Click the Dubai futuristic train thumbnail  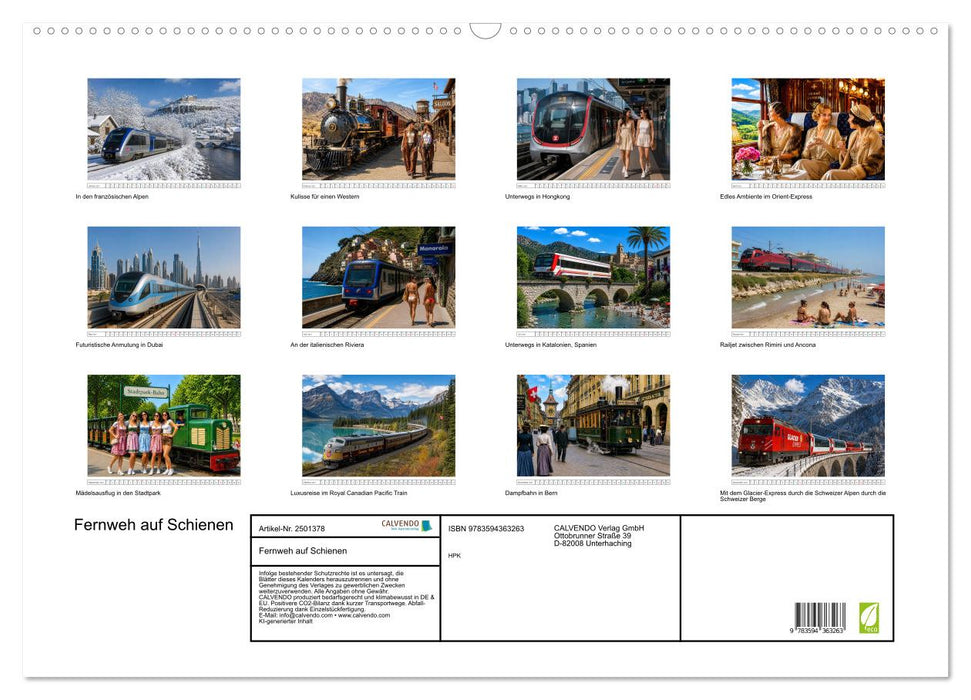pos(163,277)
